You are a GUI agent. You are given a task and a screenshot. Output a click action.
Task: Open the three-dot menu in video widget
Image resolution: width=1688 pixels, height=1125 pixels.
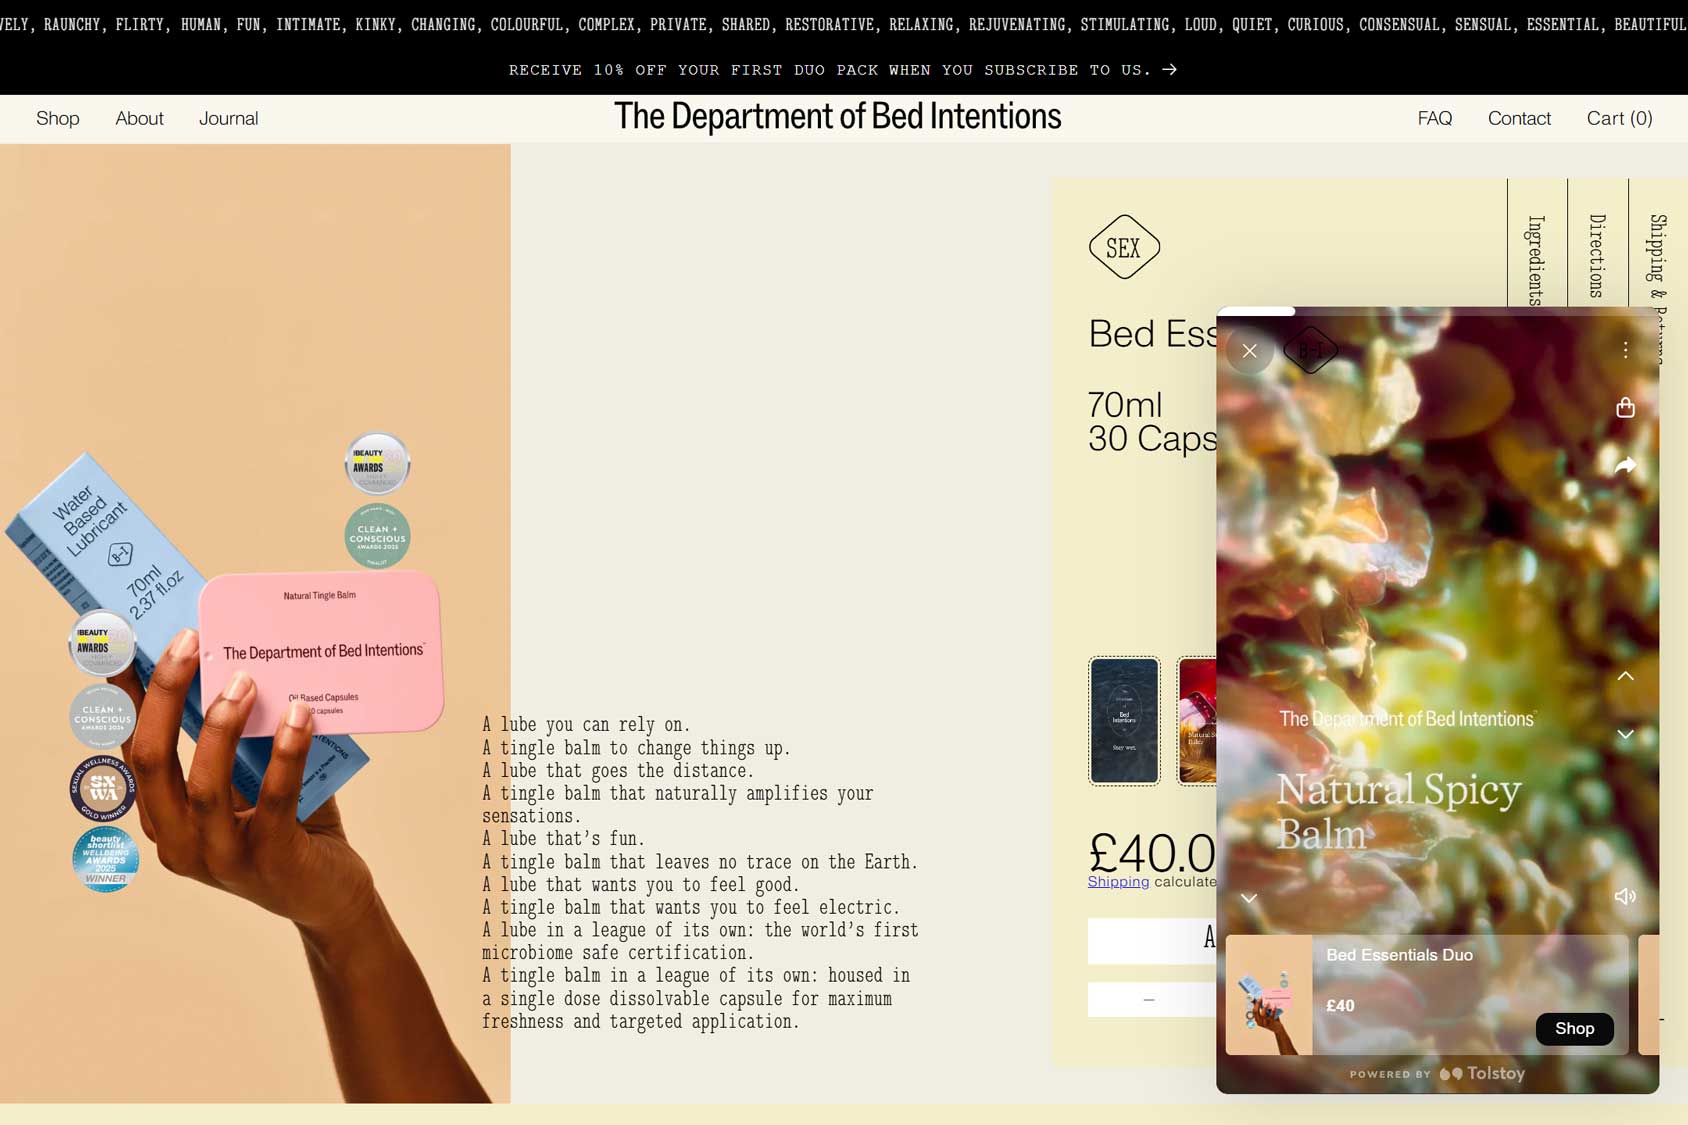pyautogui.click(x=1625, y=349)
